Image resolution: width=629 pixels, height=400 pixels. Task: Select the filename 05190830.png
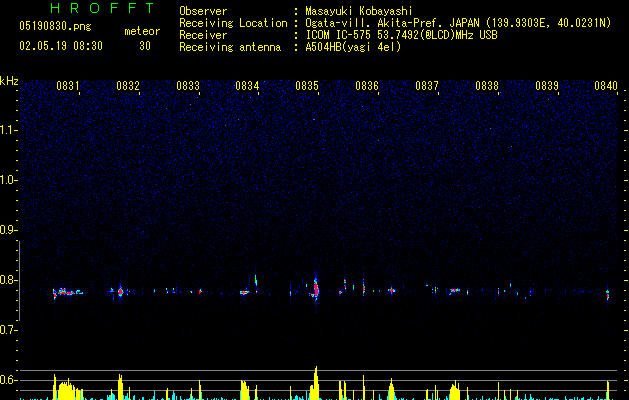[55, 27]
